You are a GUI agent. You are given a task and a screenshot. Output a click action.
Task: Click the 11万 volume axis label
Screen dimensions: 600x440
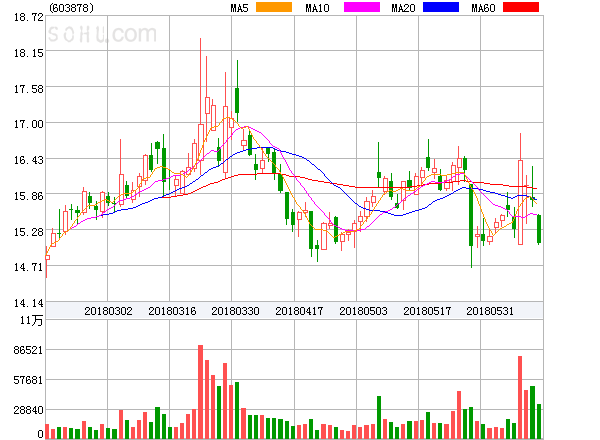click(31, 320)
